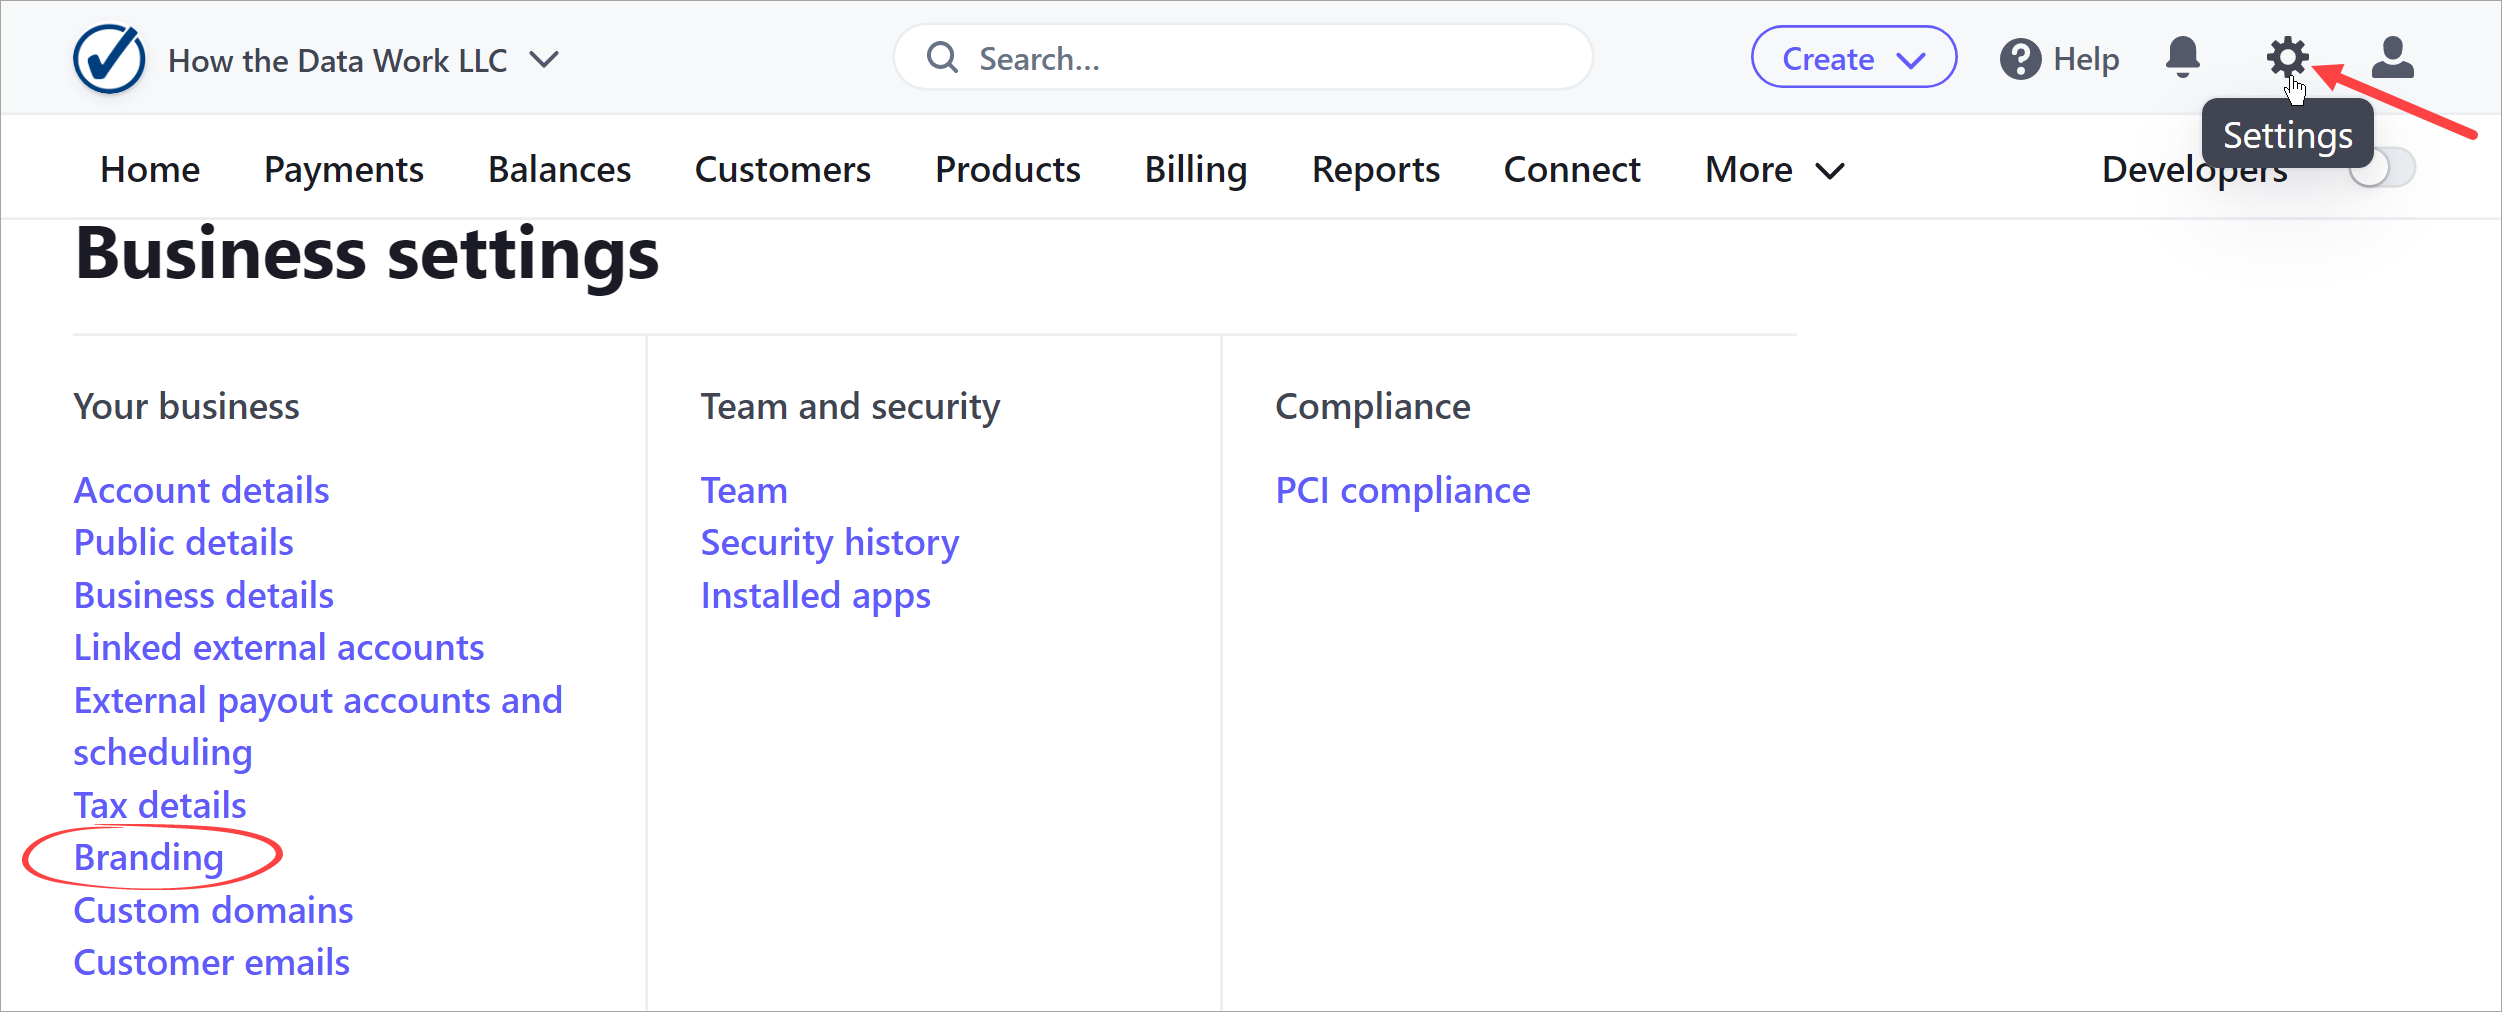Open Custom domains link

[213, 910]
